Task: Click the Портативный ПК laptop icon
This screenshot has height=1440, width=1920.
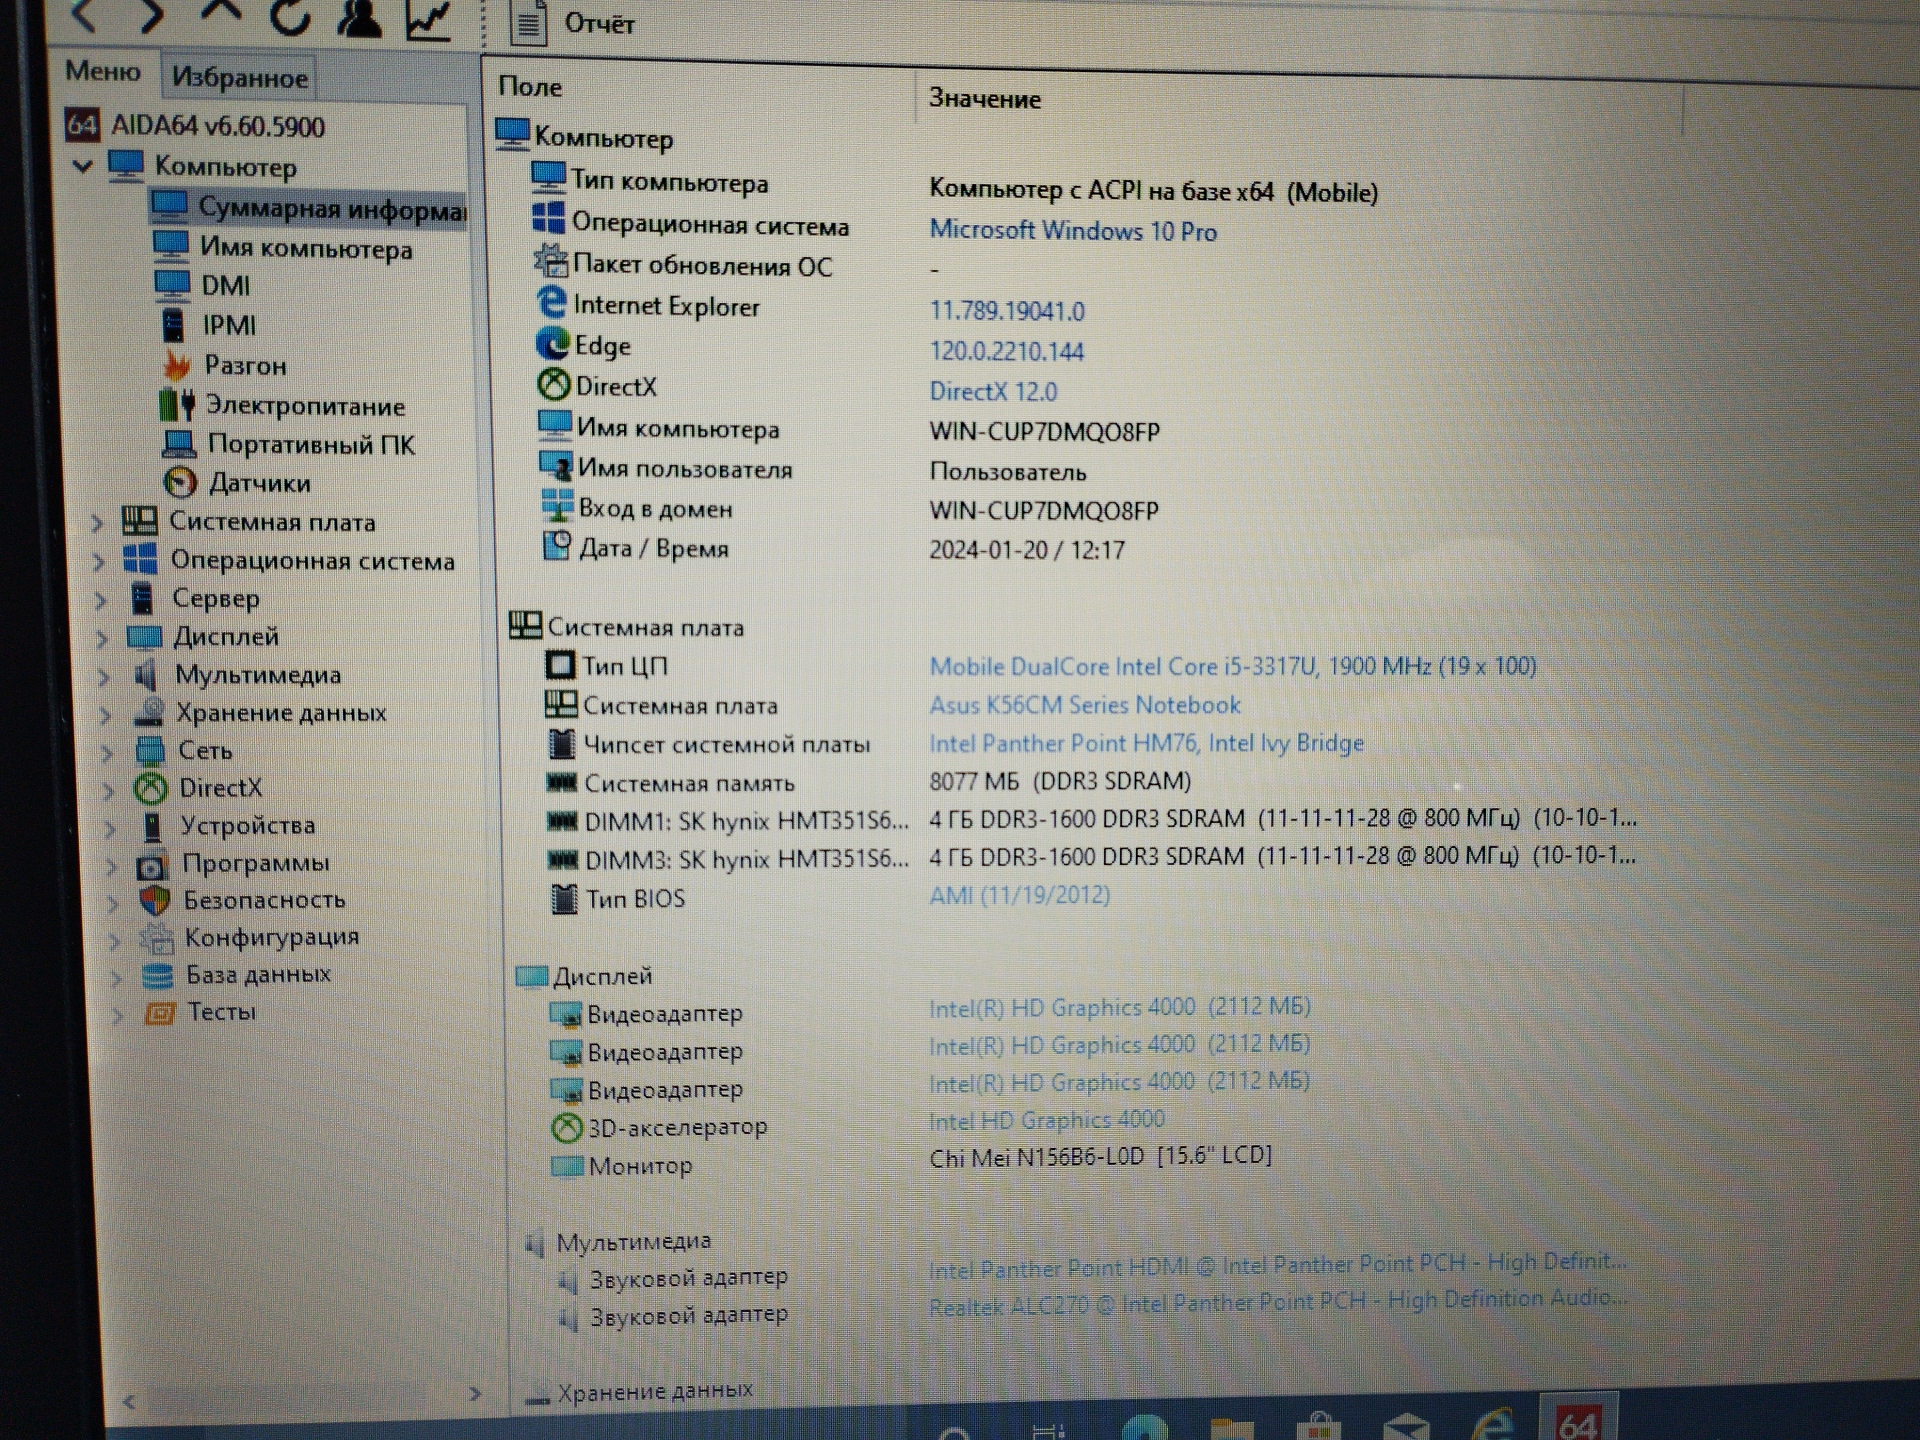Action: click(179, 443)
